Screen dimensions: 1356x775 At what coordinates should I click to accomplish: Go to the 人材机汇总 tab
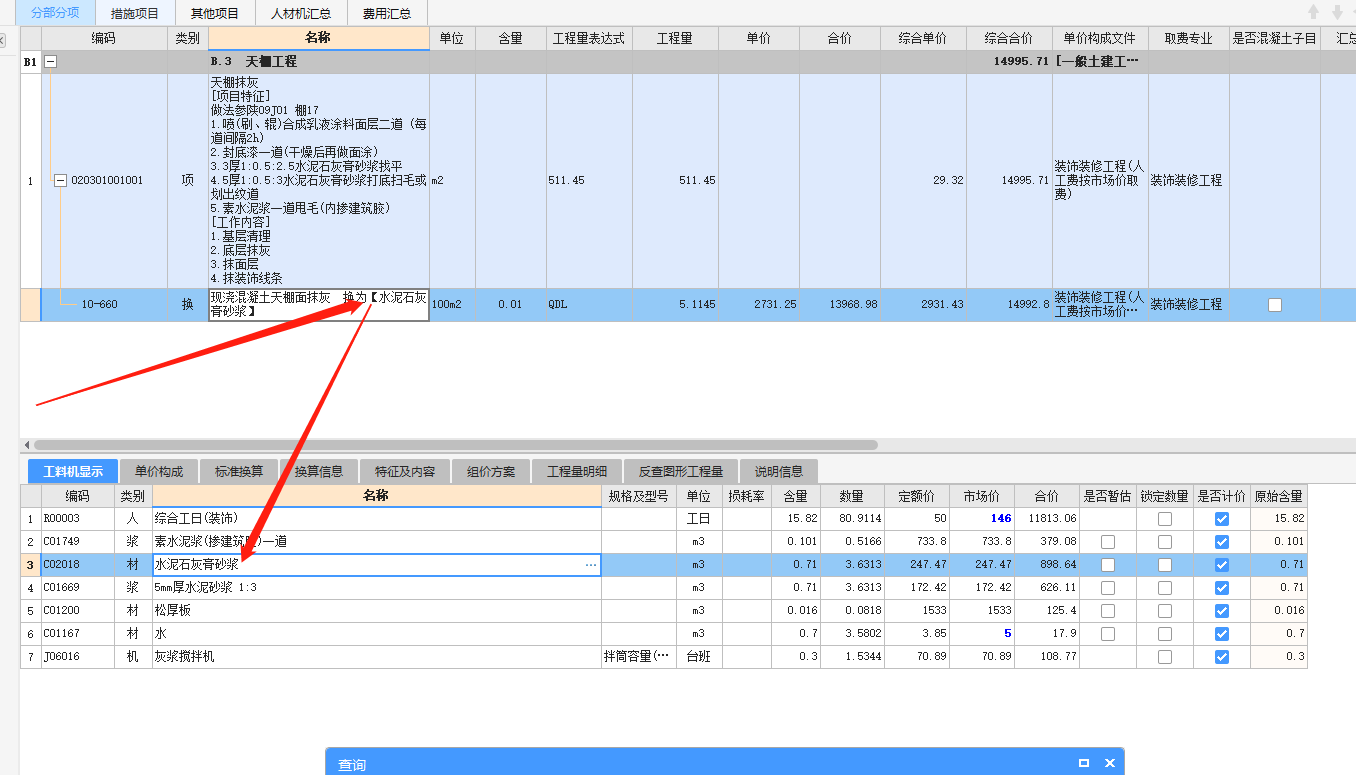click(x=301, y=13)
